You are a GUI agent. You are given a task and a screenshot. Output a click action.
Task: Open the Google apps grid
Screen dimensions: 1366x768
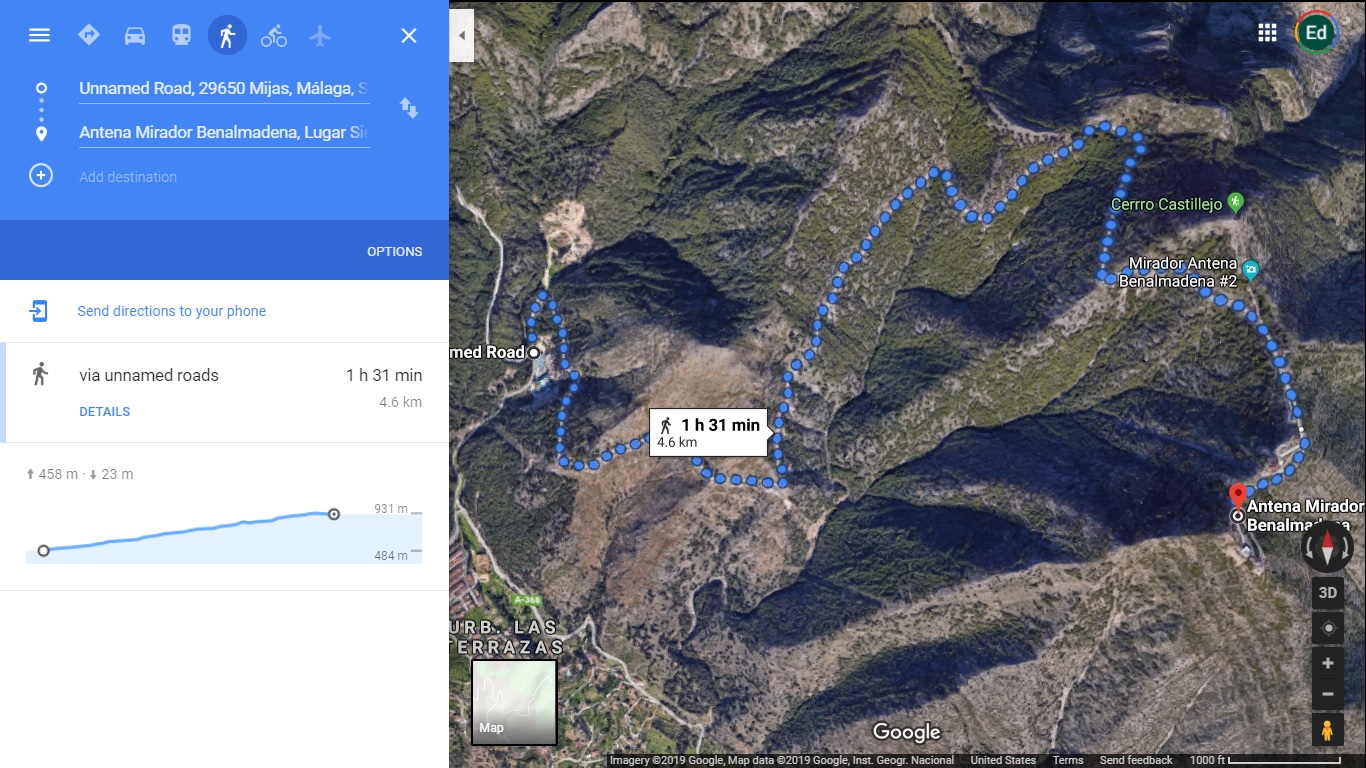coord(1267,33)
